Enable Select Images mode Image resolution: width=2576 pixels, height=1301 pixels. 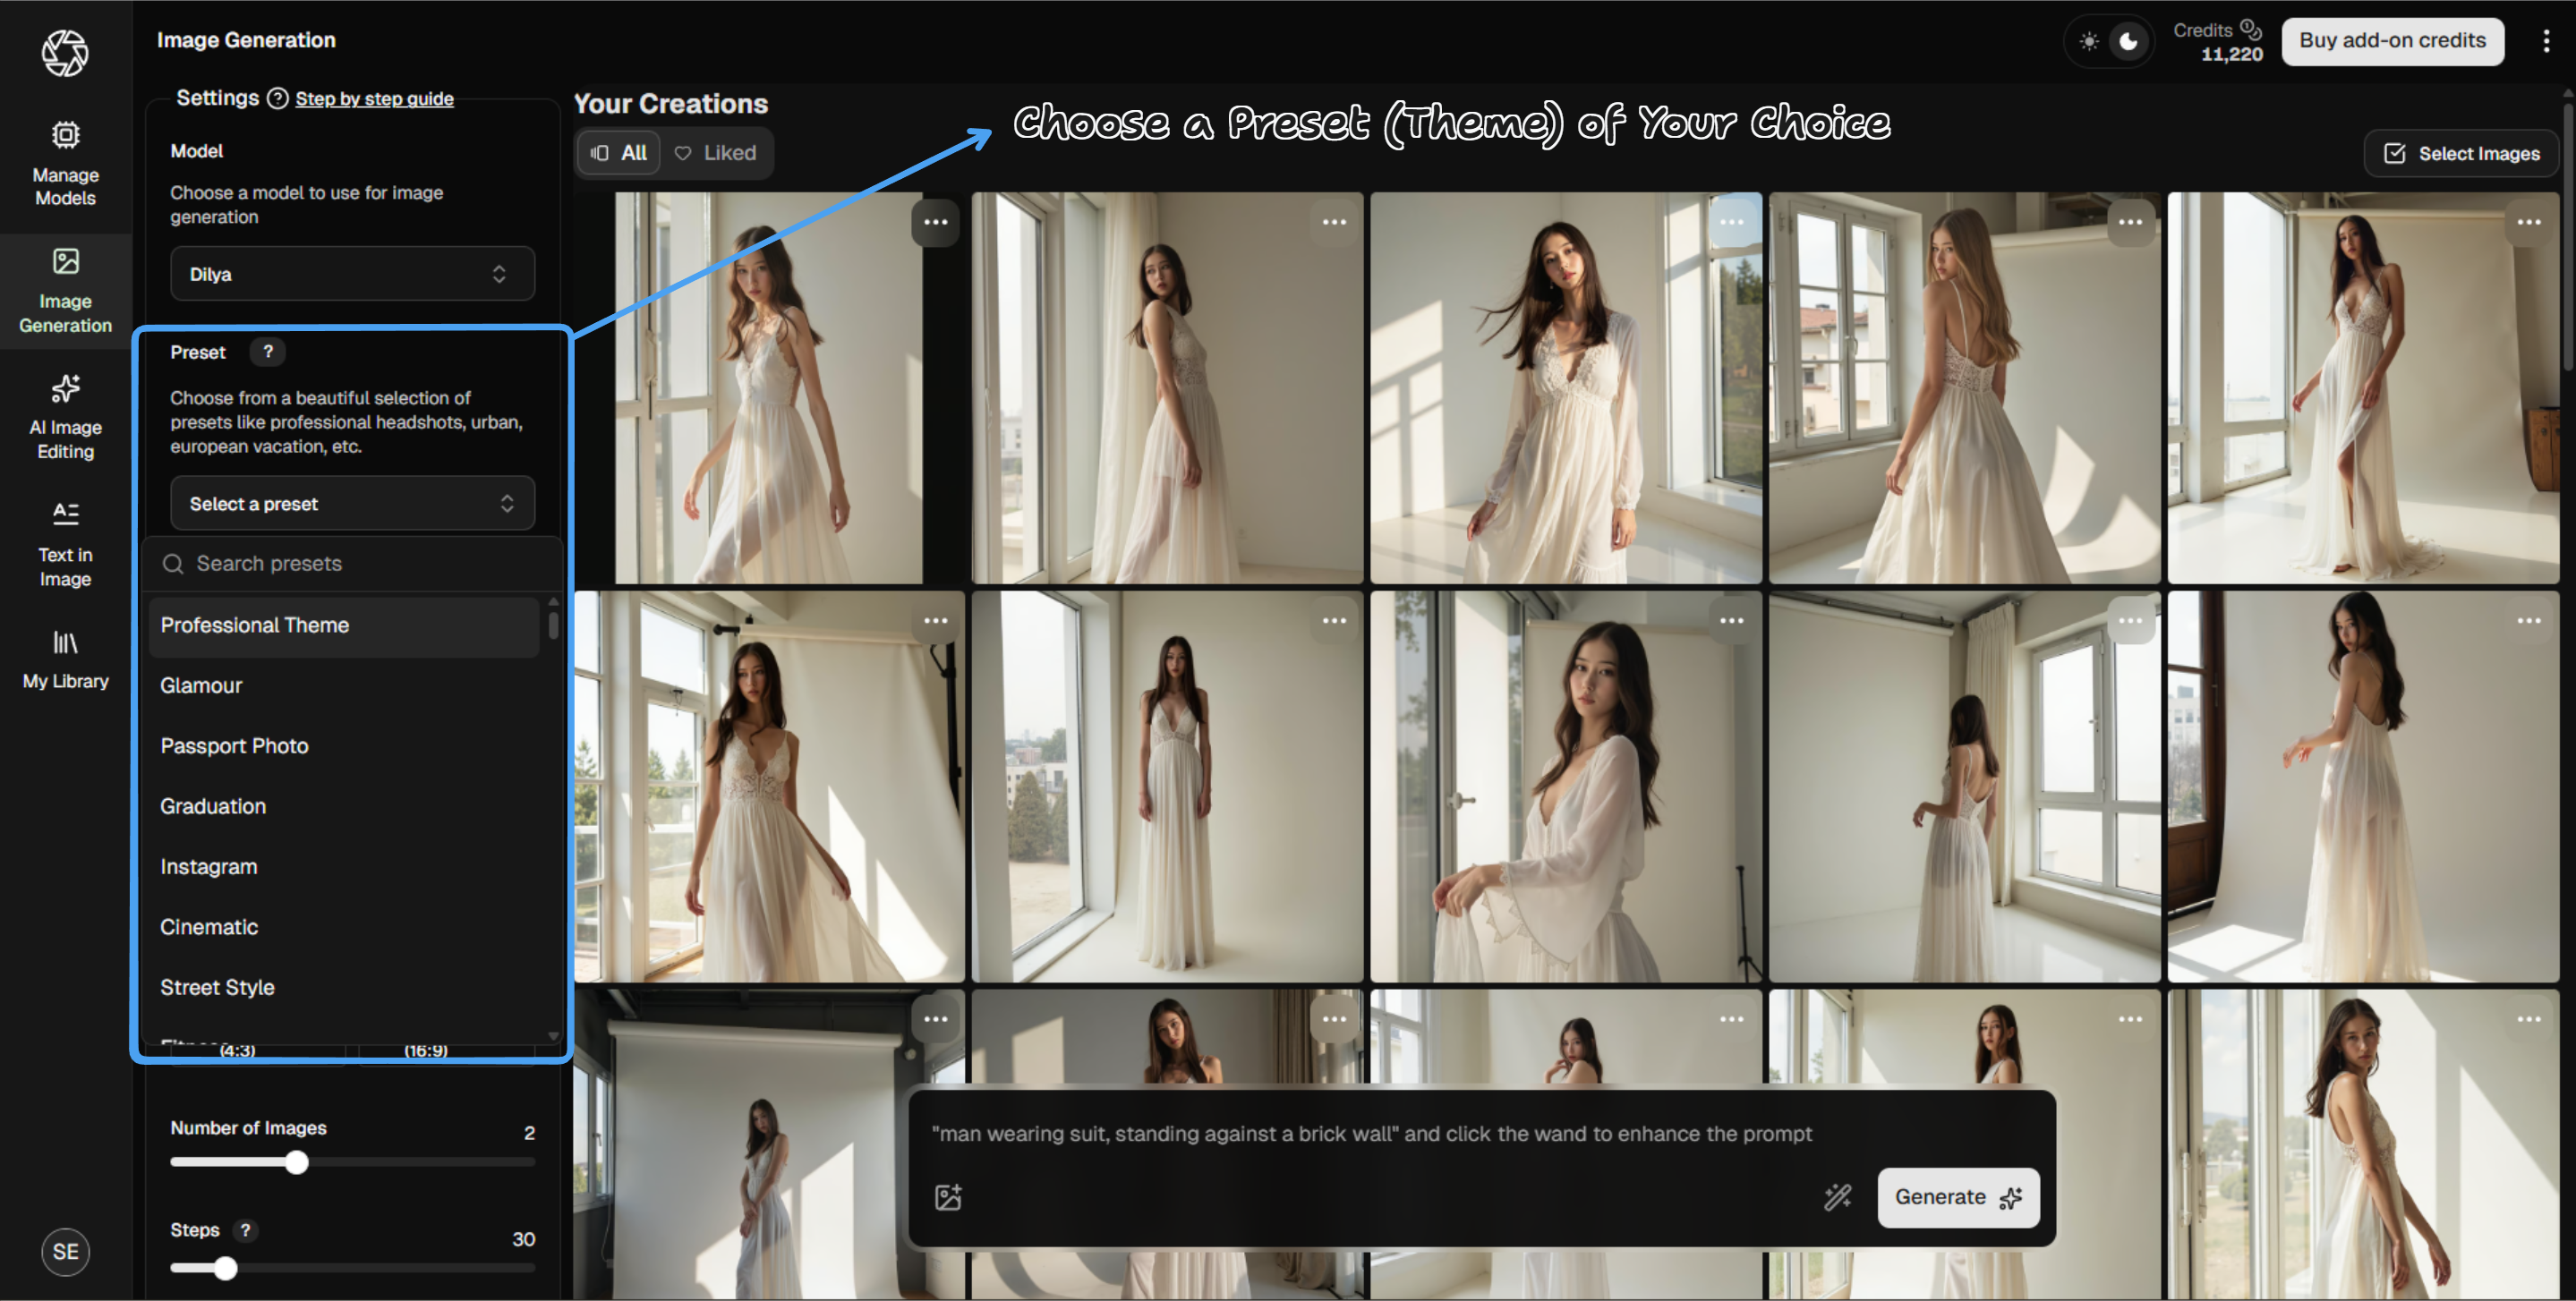coord(2461,153)
